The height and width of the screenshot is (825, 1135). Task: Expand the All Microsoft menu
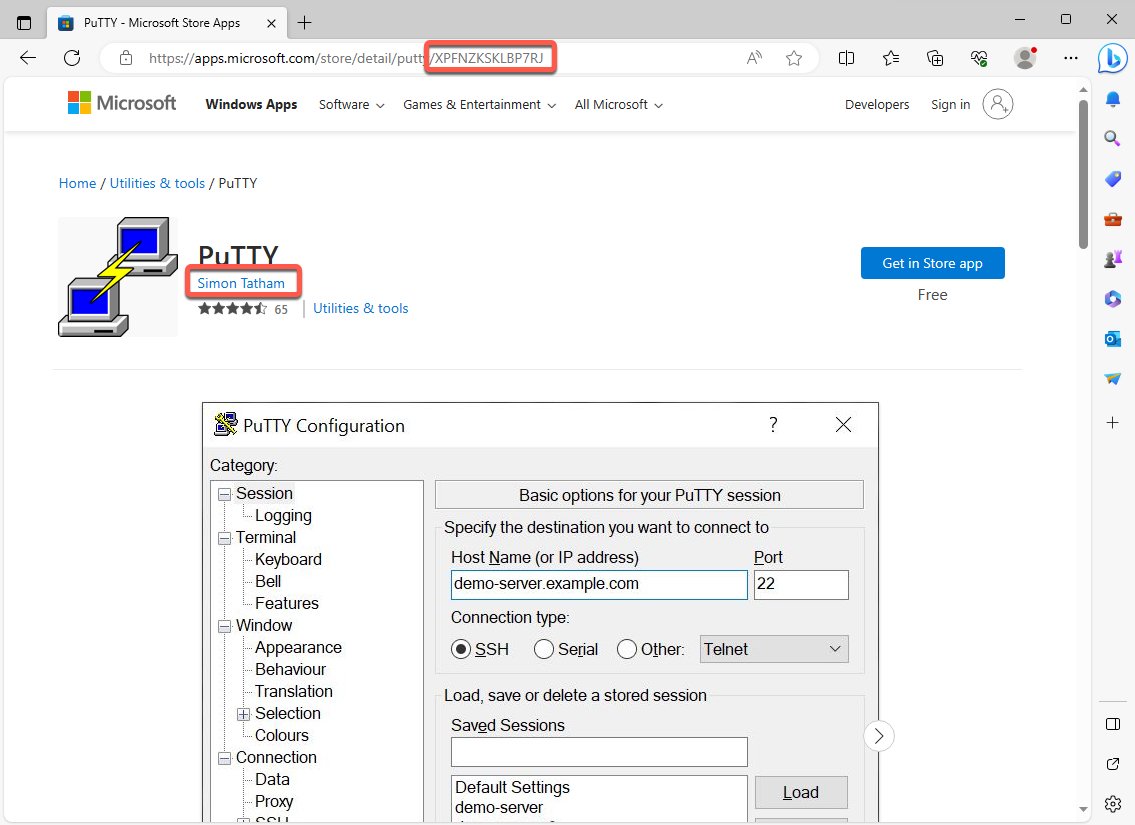click(x=618, y=105)
